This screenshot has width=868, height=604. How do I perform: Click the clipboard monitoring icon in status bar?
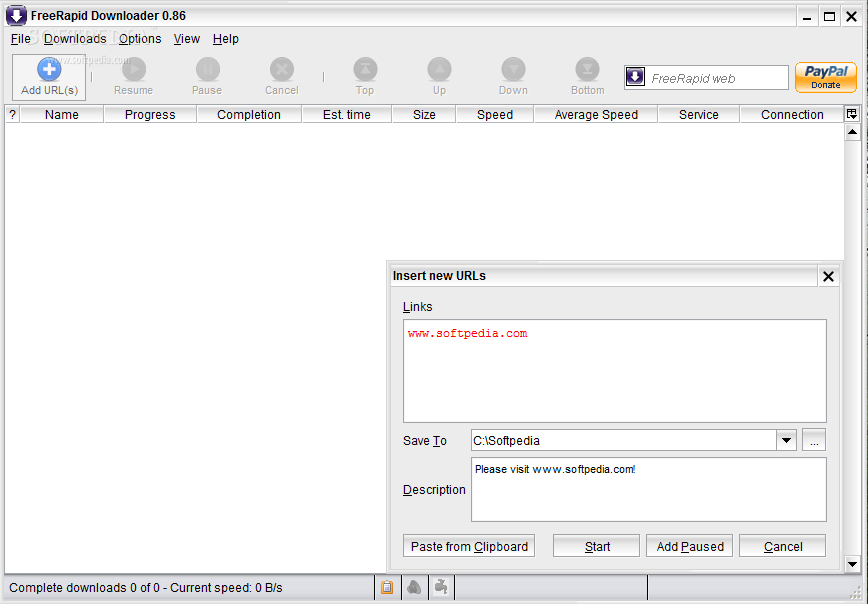tap(387, 587)
